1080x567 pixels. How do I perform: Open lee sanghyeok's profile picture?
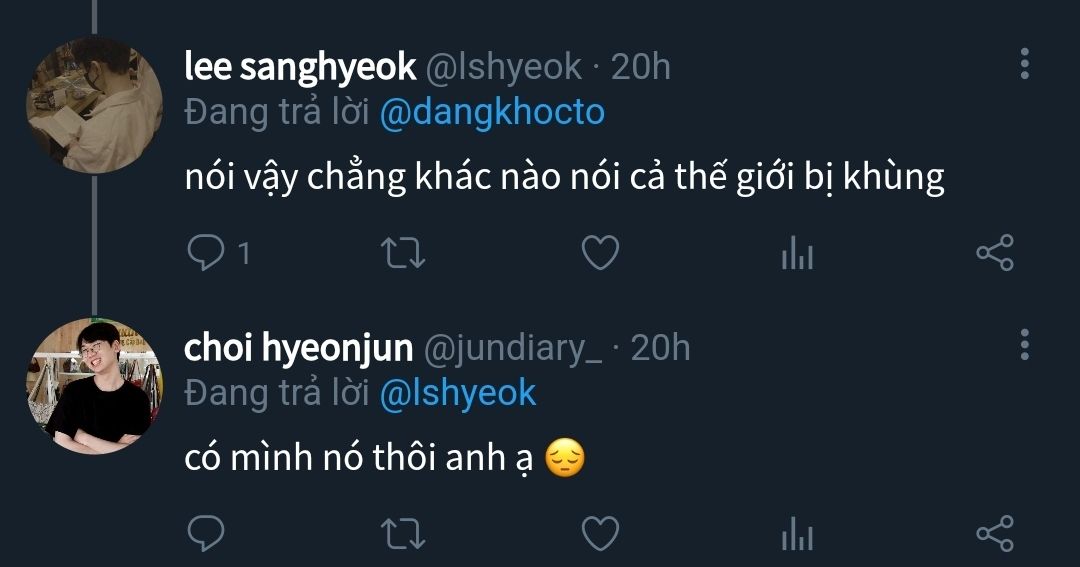click(x=93, y=105)
